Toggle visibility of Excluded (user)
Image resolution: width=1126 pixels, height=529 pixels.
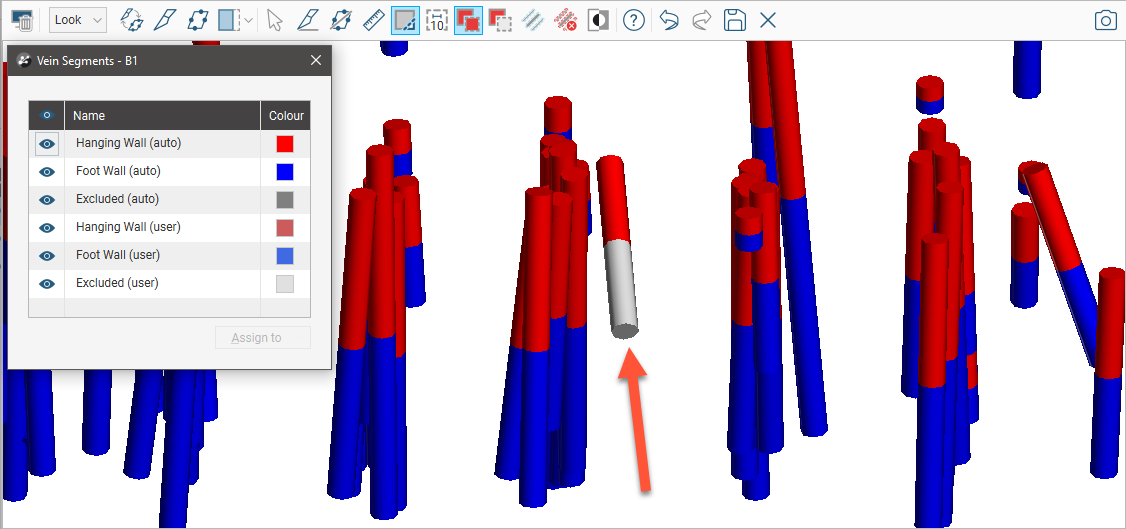tap(46, 284)
